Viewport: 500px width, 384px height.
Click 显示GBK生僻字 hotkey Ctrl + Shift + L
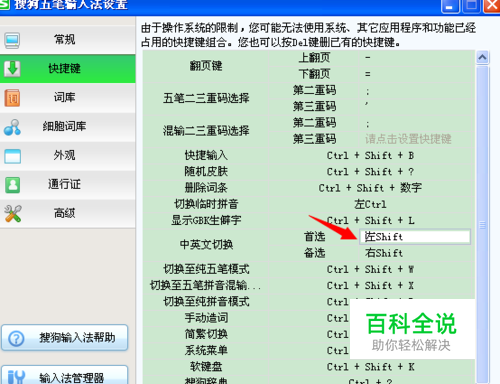[x=371, y=220]
